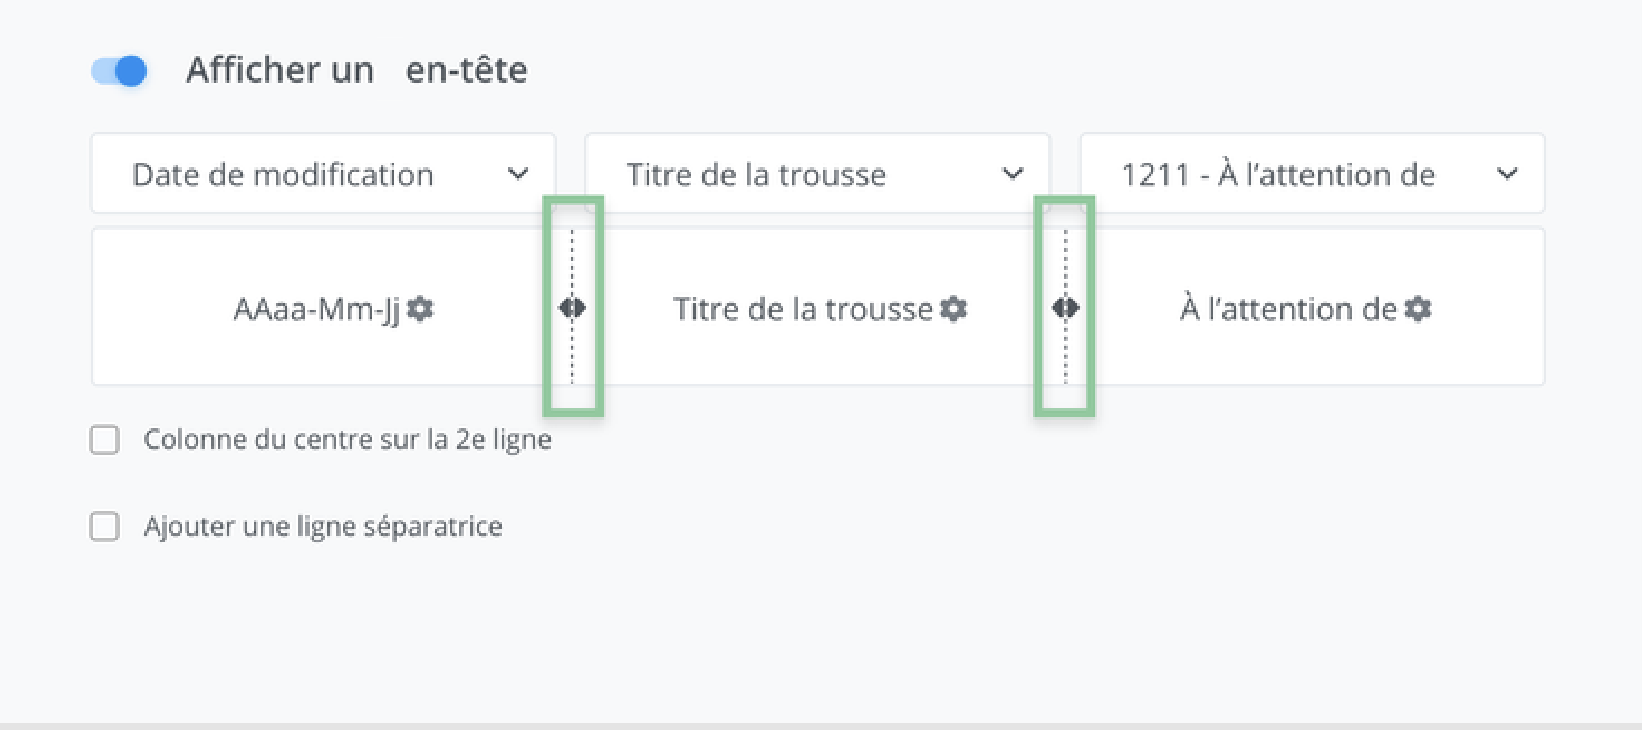This screenshot has height=730, width=1642.
Task: Click gear icon next to Titre de la trousse
Action: (955, 309)
